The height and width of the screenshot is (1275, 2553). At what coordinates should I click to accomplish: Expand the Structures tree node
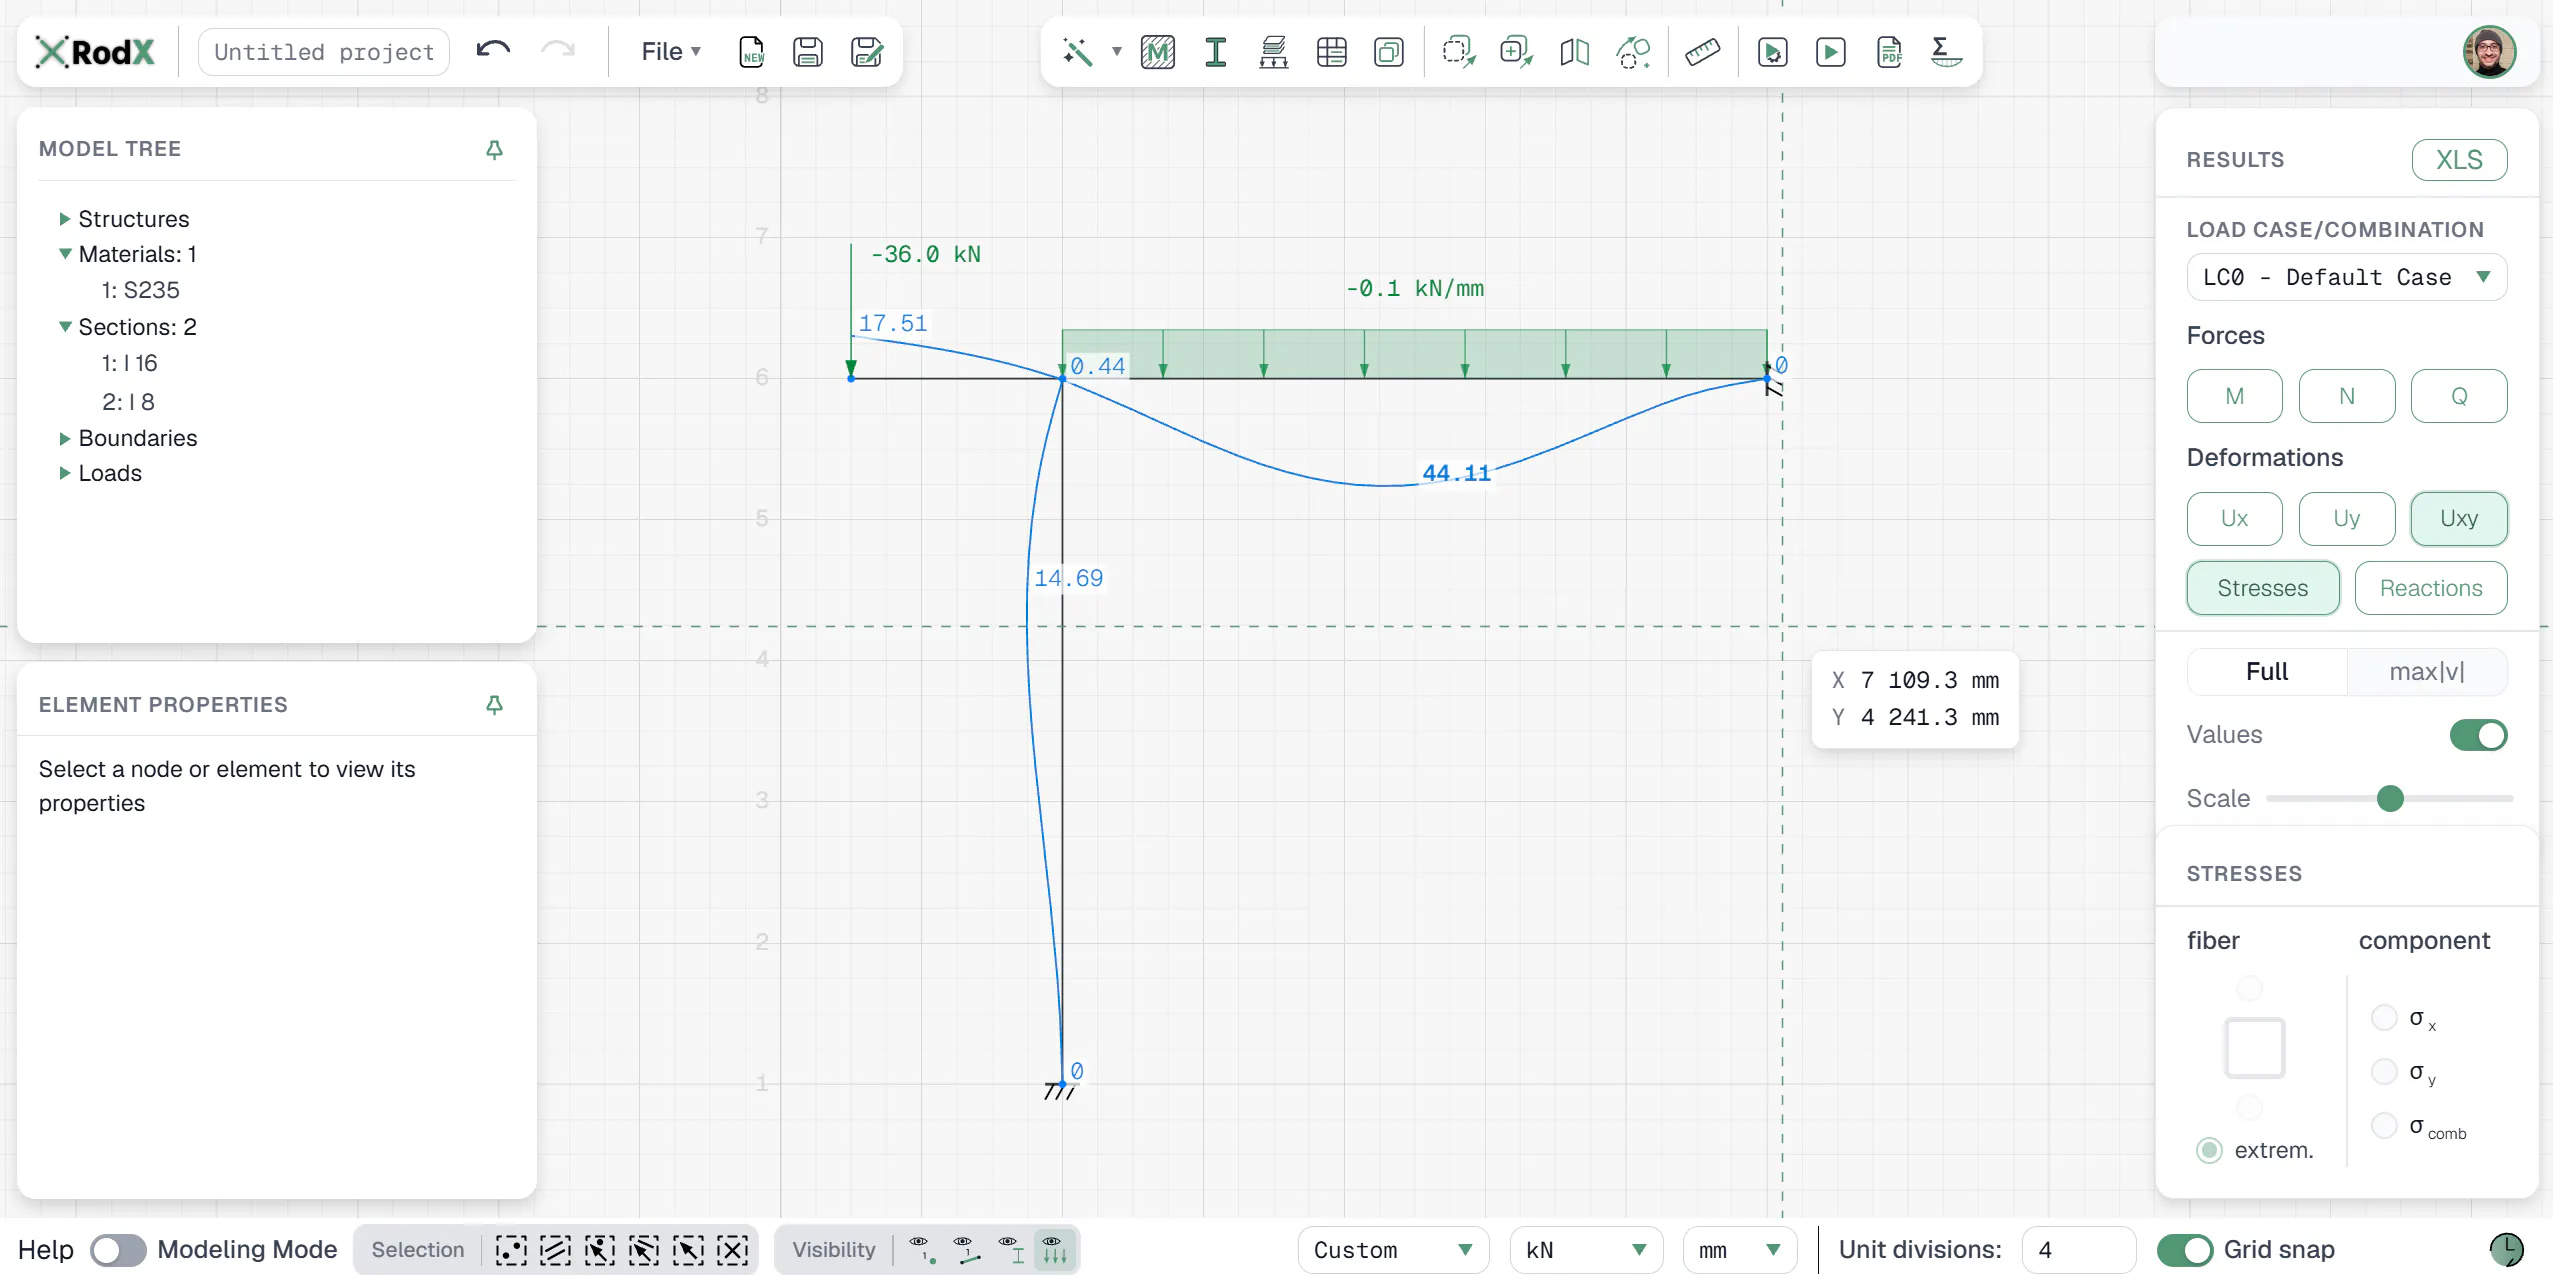(x=64, y=219)
